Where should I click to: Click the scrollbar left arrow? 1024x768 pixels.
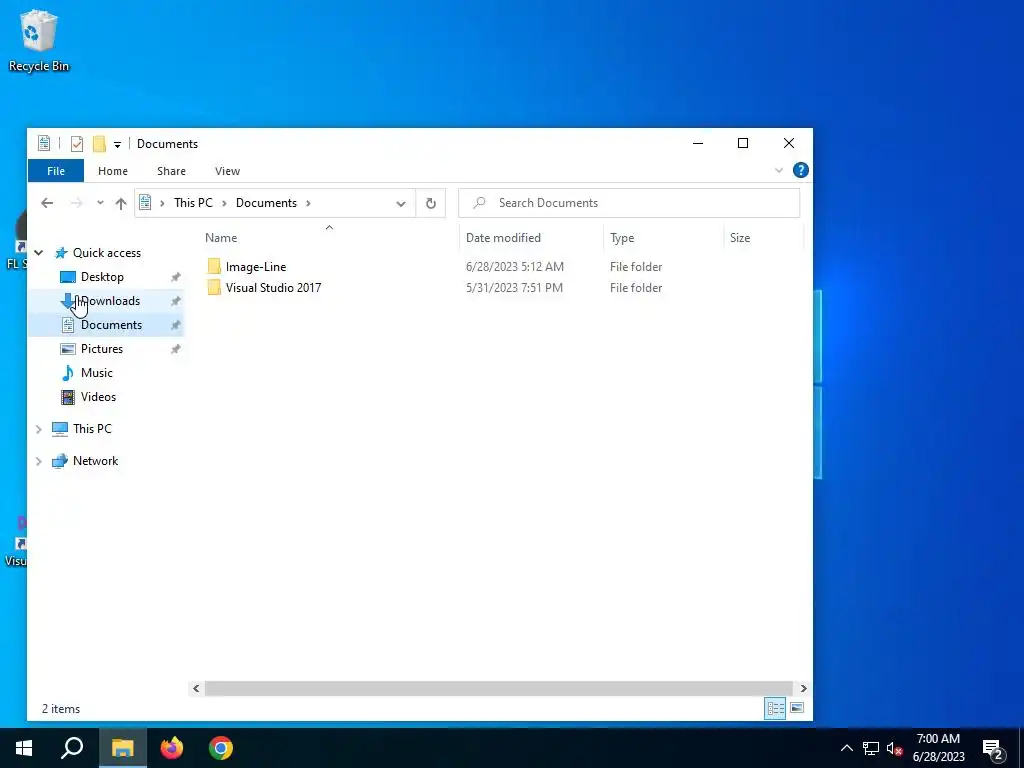coord(196,688)
